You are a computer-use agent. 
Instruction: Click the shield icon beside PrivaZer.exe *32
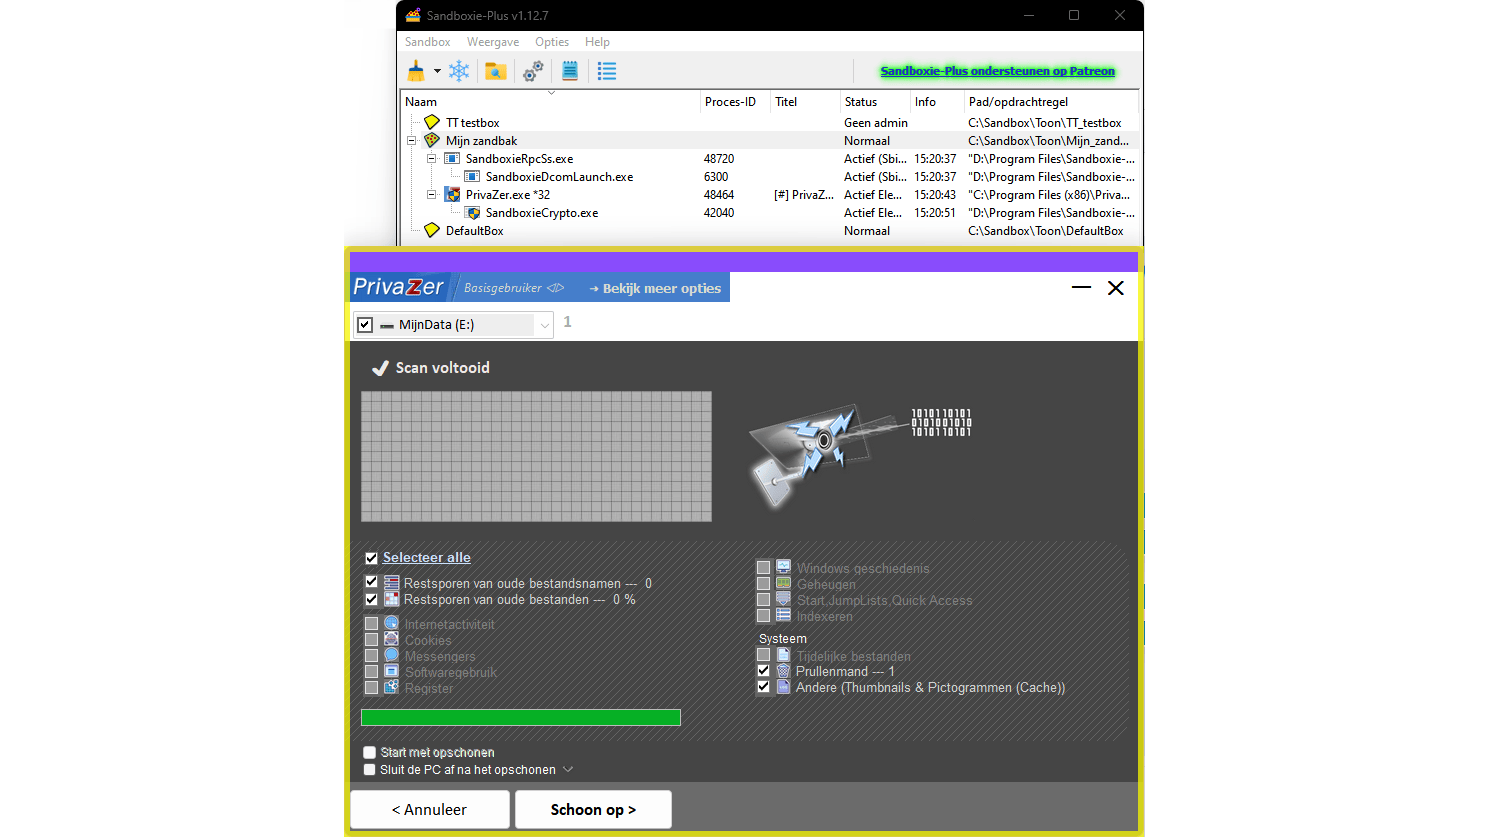pos(452,194)
